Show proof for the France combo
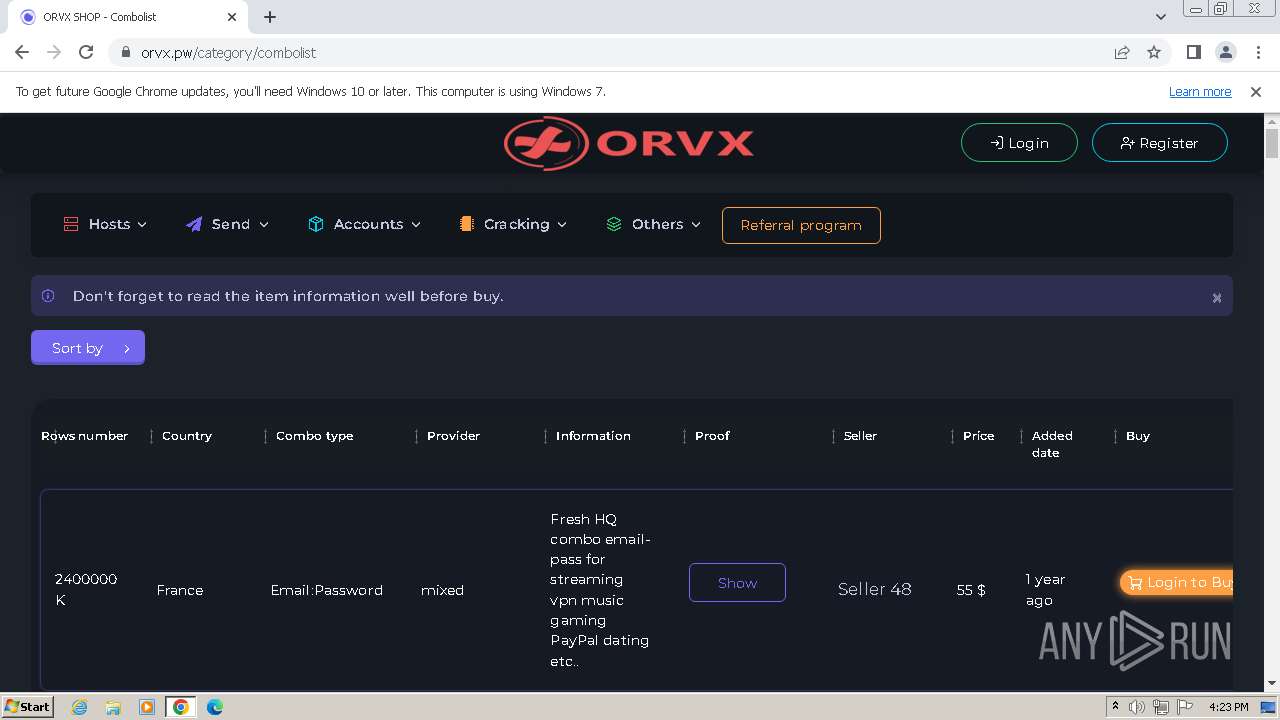 point(737,583)
